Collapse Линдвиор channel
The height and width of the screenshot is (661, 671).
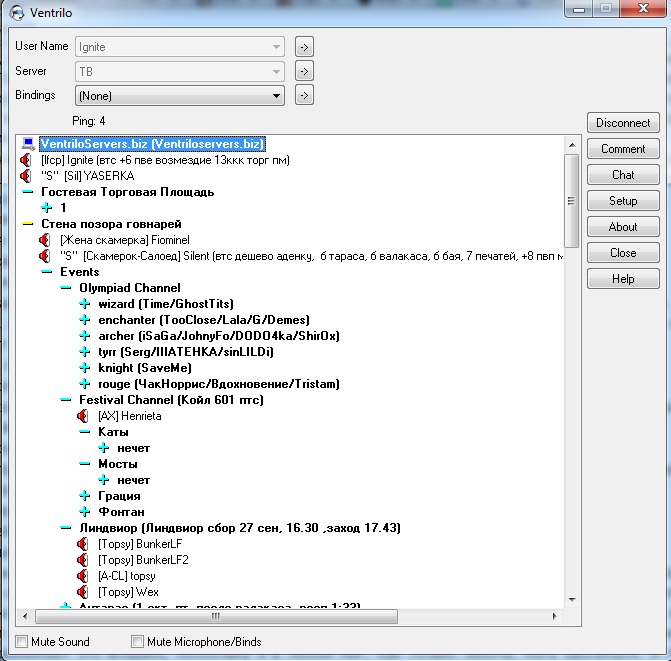pyautogui.click(x=65, y=528)
